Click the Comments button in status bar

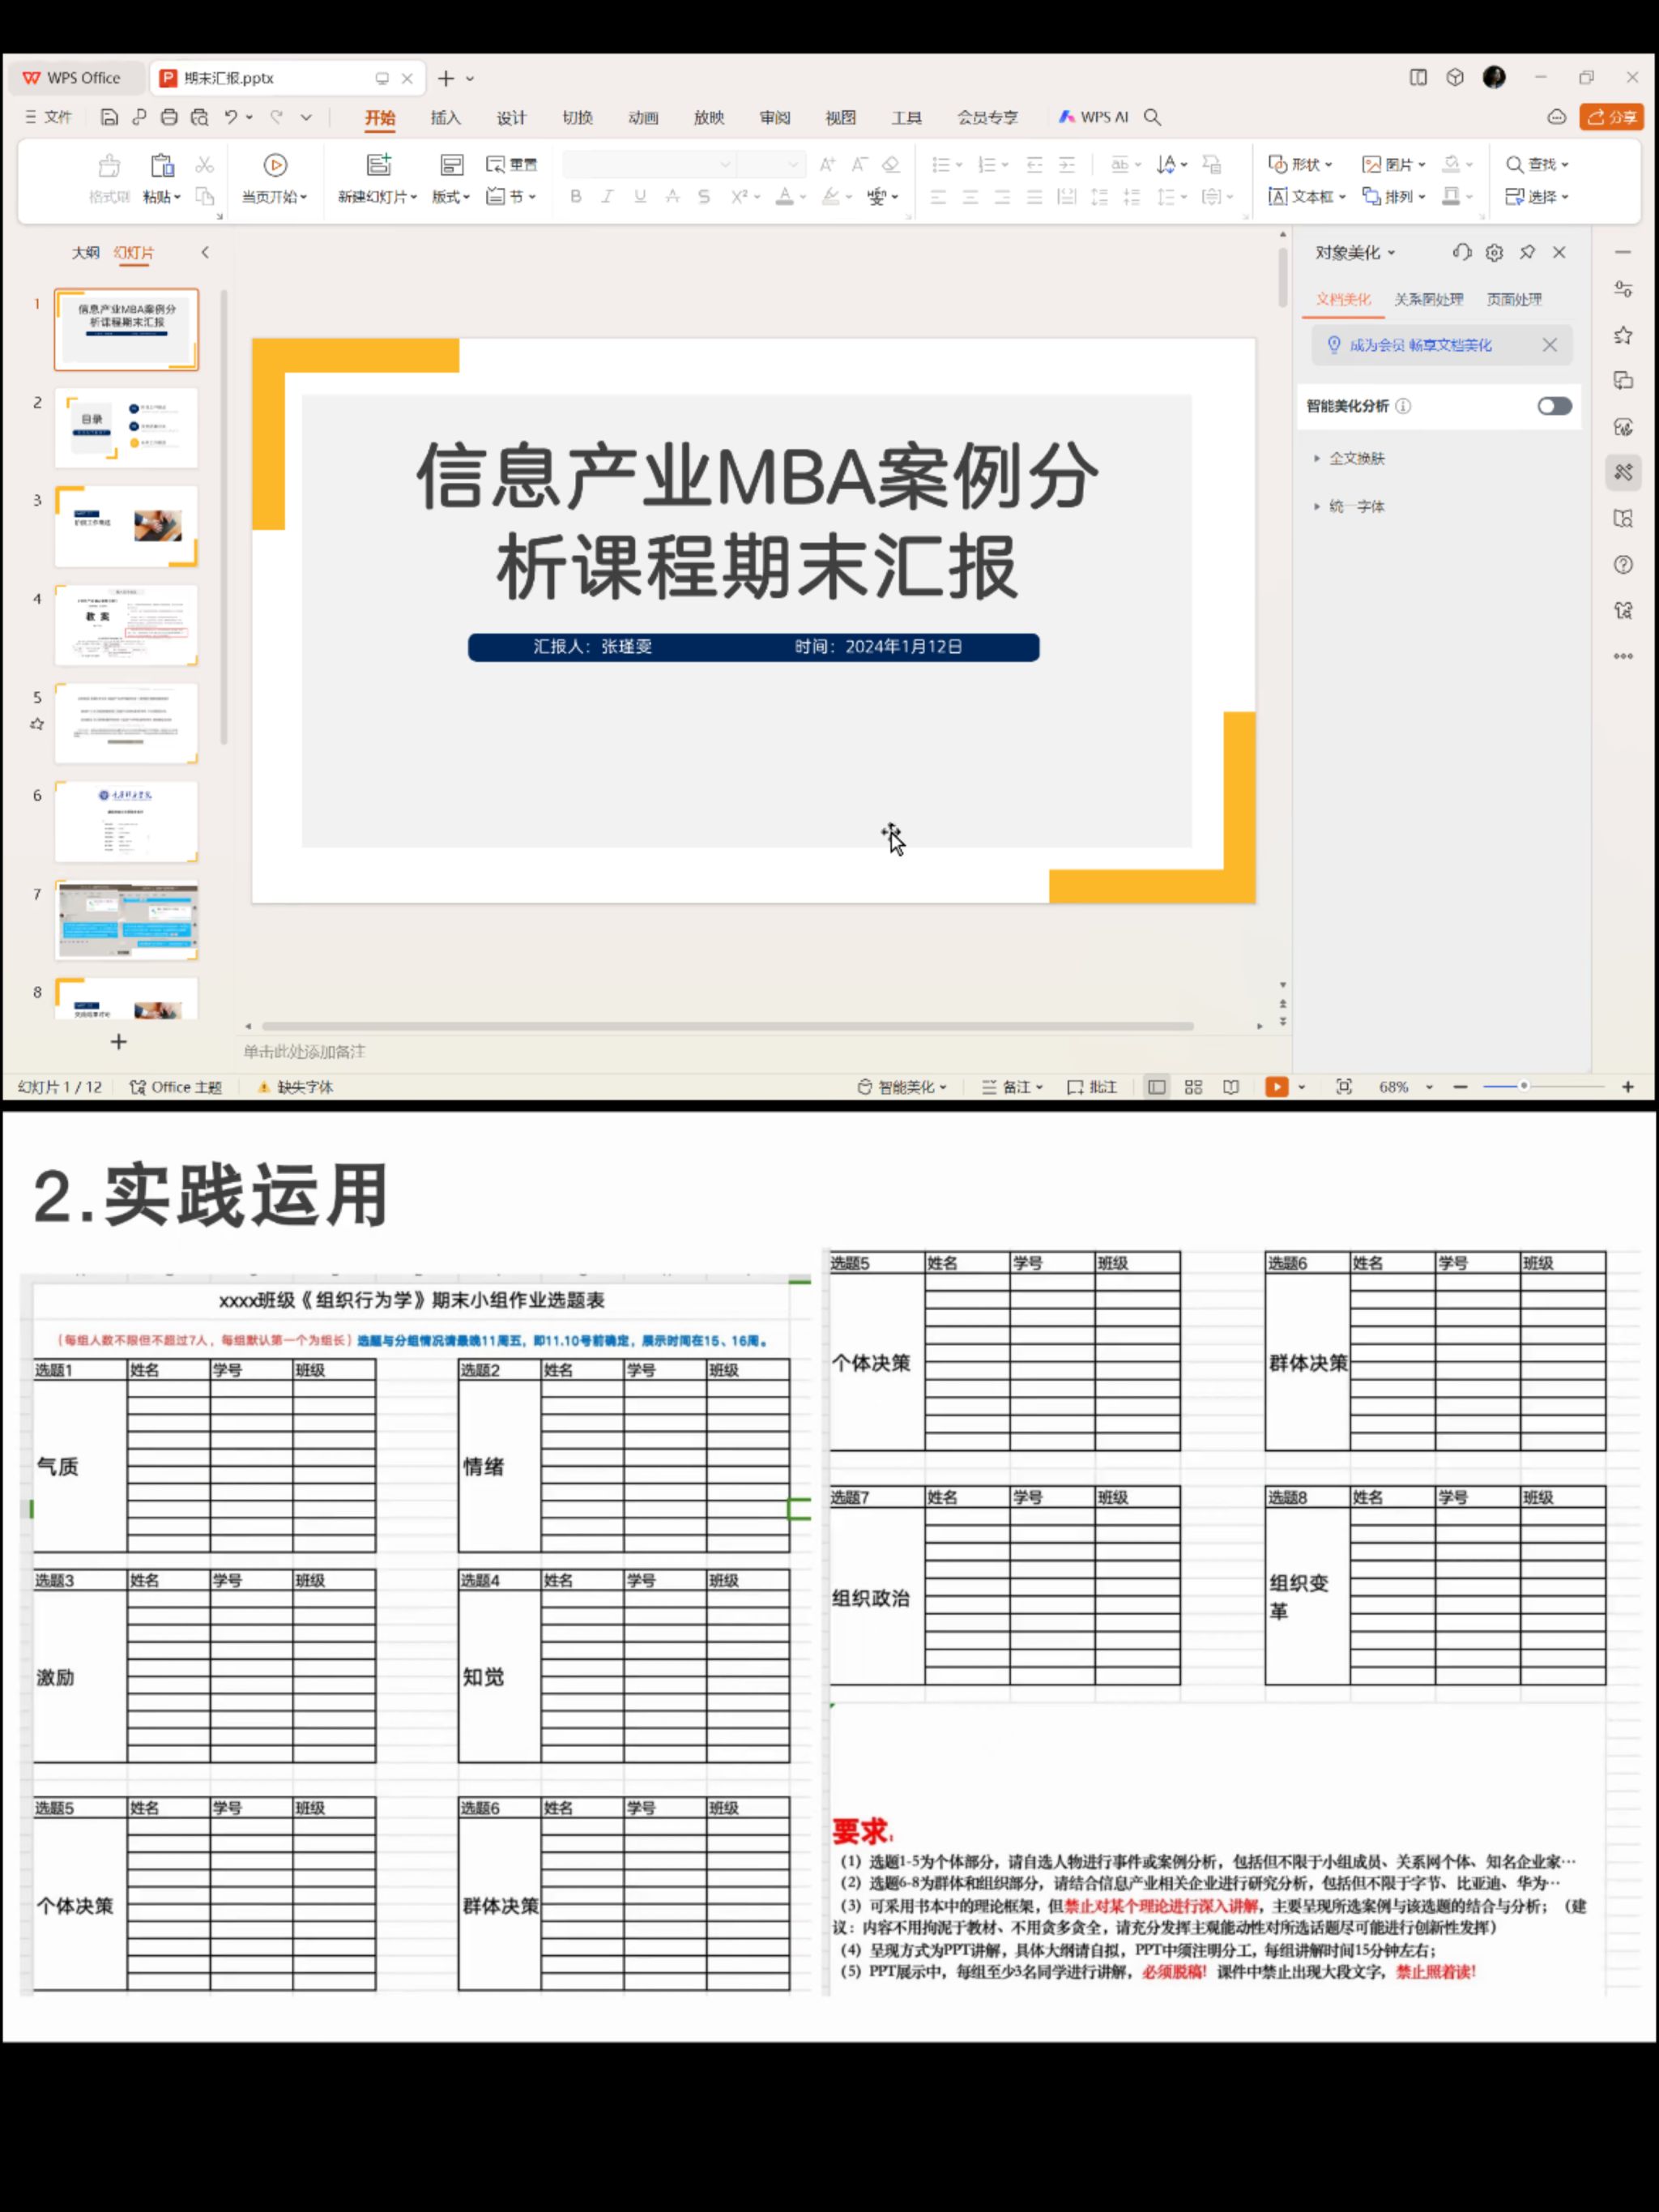pyautogui.click(x=1092, y=1087)
